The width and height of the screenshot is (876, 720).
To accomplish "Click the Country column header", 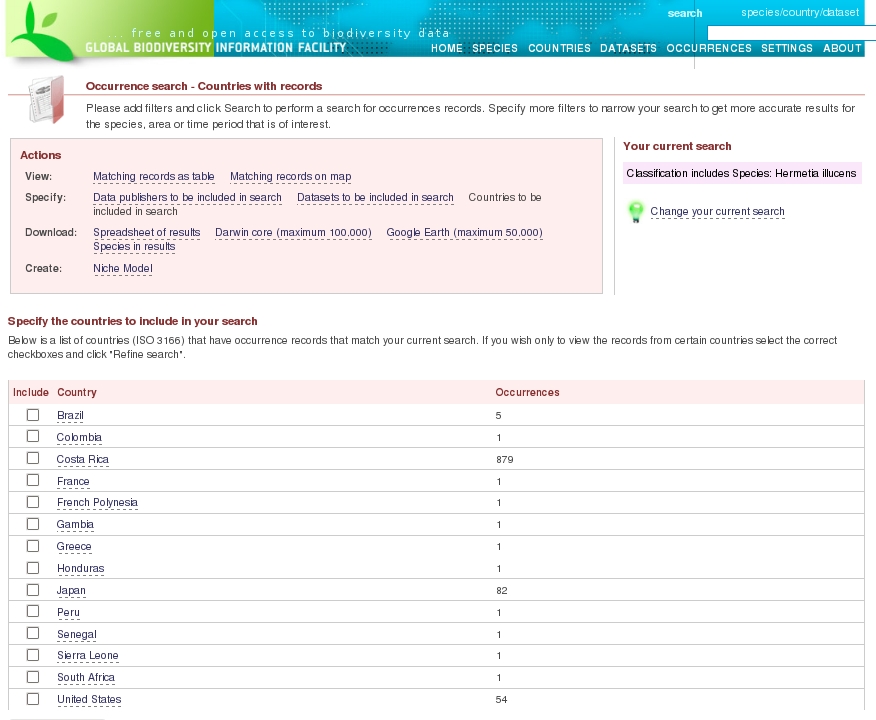I will click(77, 393).
